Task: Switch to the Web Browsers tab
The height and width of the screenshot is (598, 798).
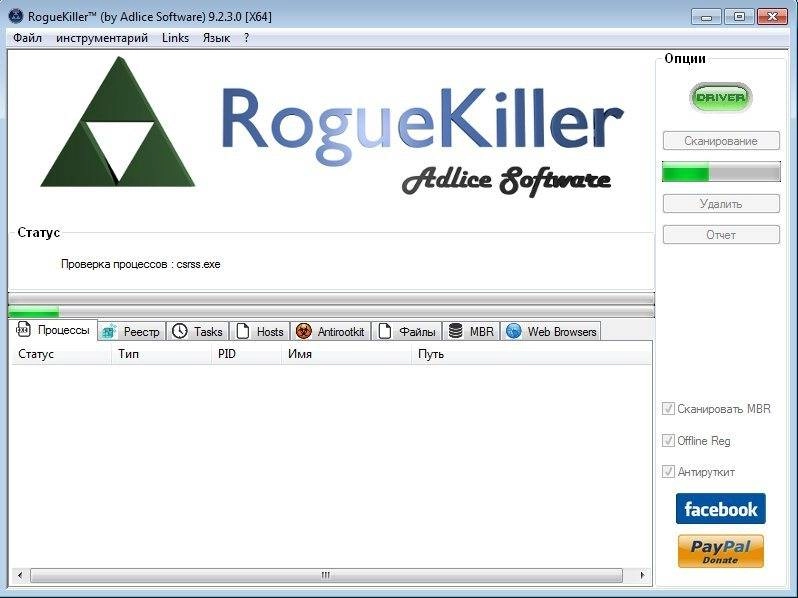Action: [x=551, y=331]
